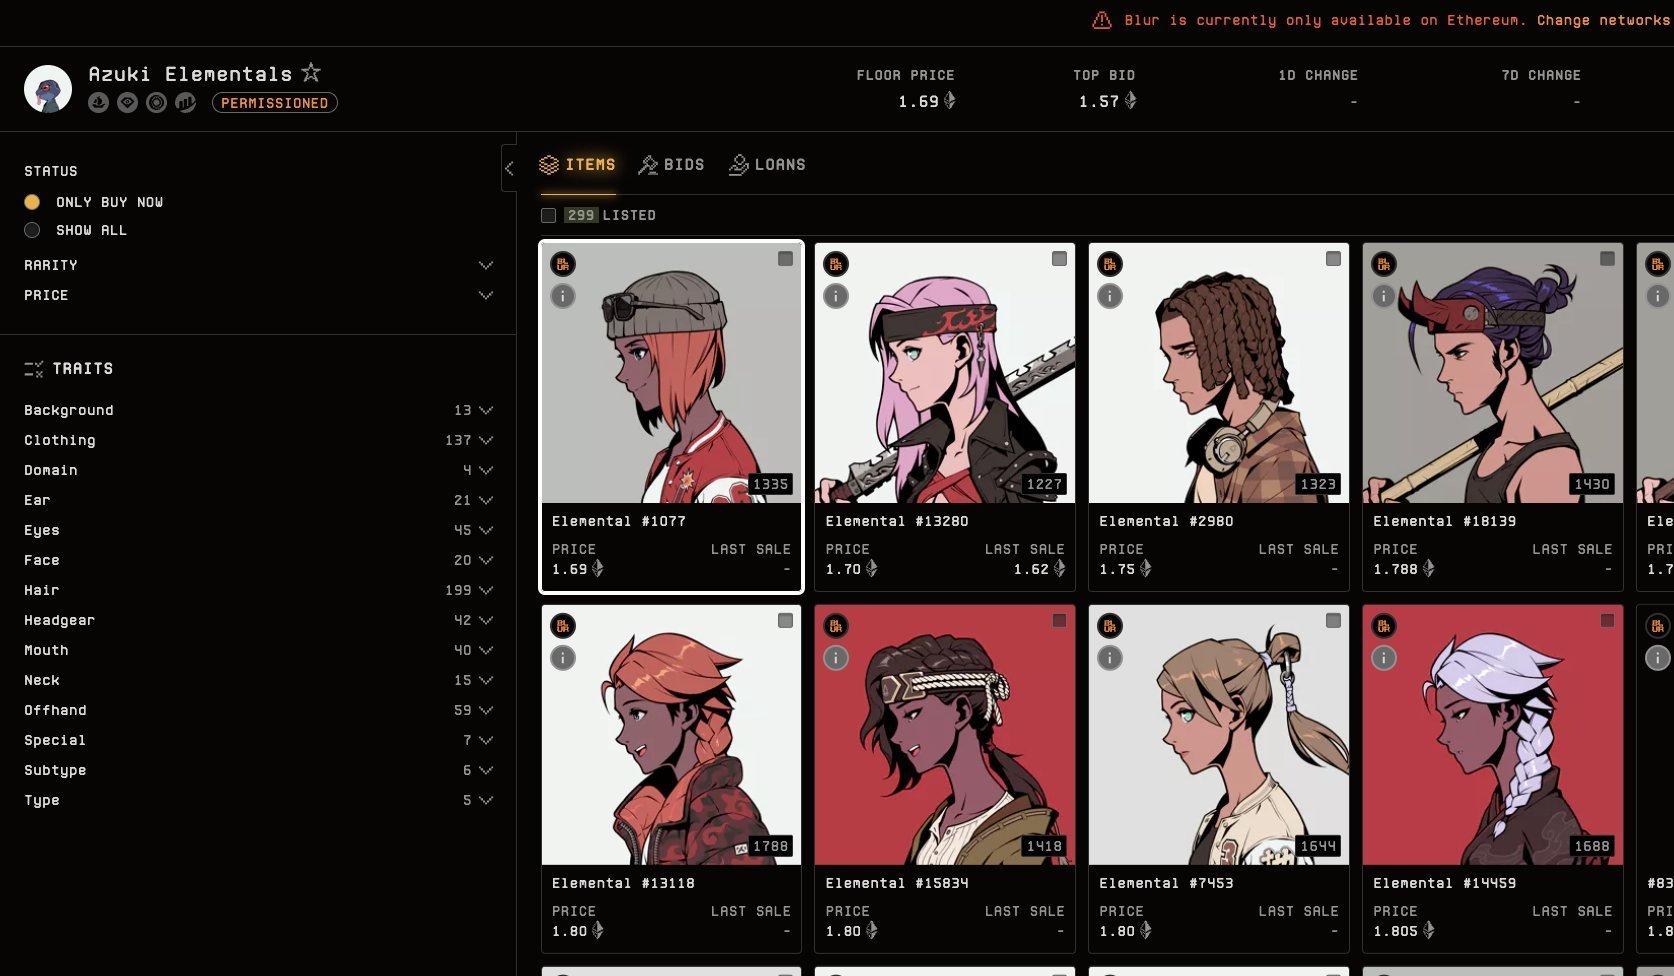Image resolution: width=1674 pixels, height=976 pixels.
Task: Switch to the Loans tab
Action: (x=768, y=165)
